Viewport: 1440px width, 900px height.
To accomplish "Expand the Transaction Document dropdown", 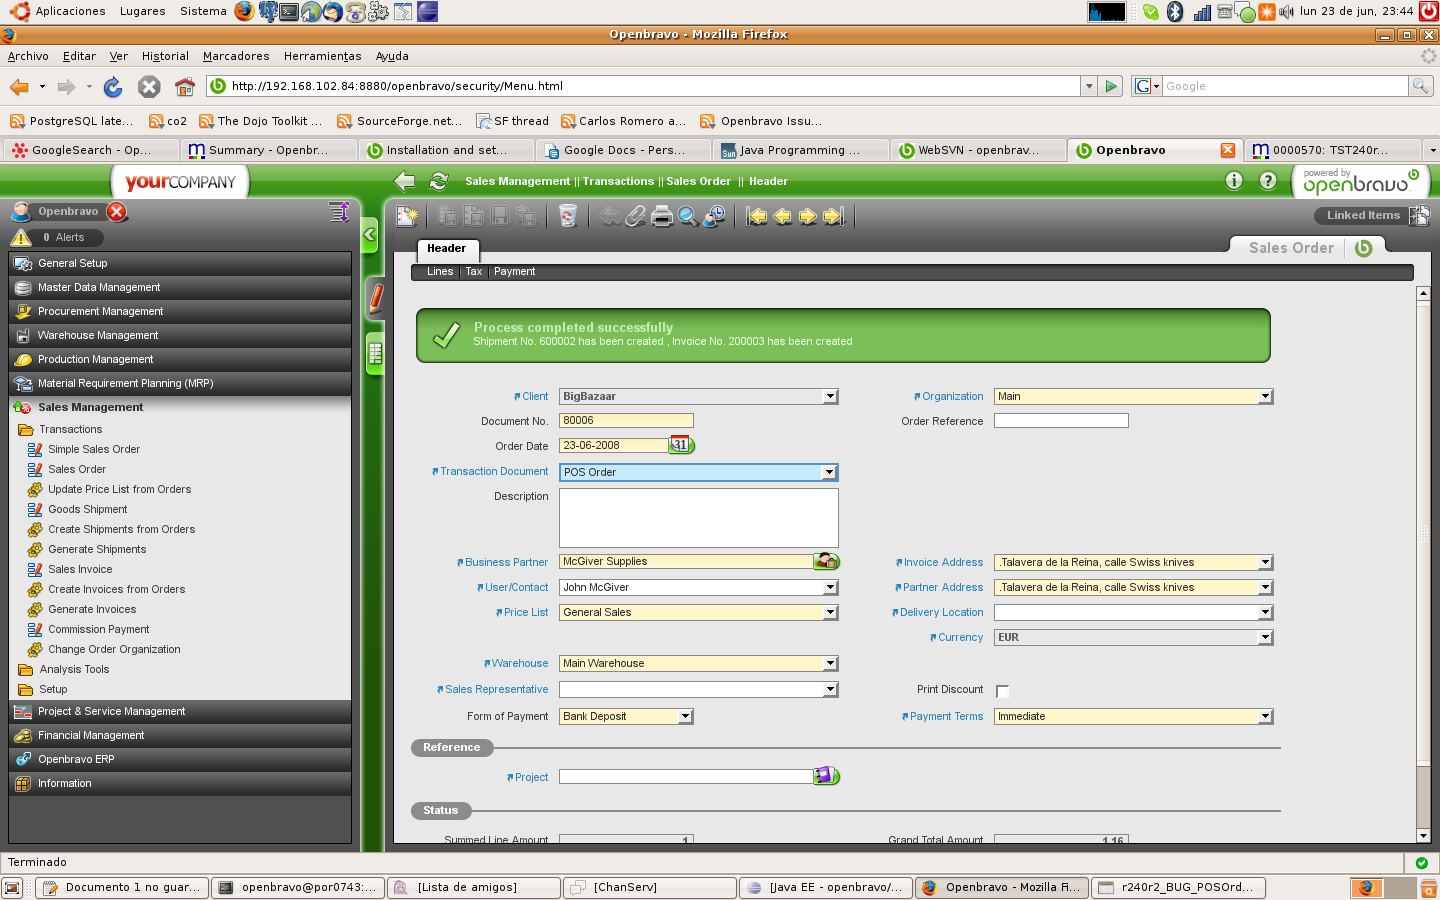I will 829,472.
